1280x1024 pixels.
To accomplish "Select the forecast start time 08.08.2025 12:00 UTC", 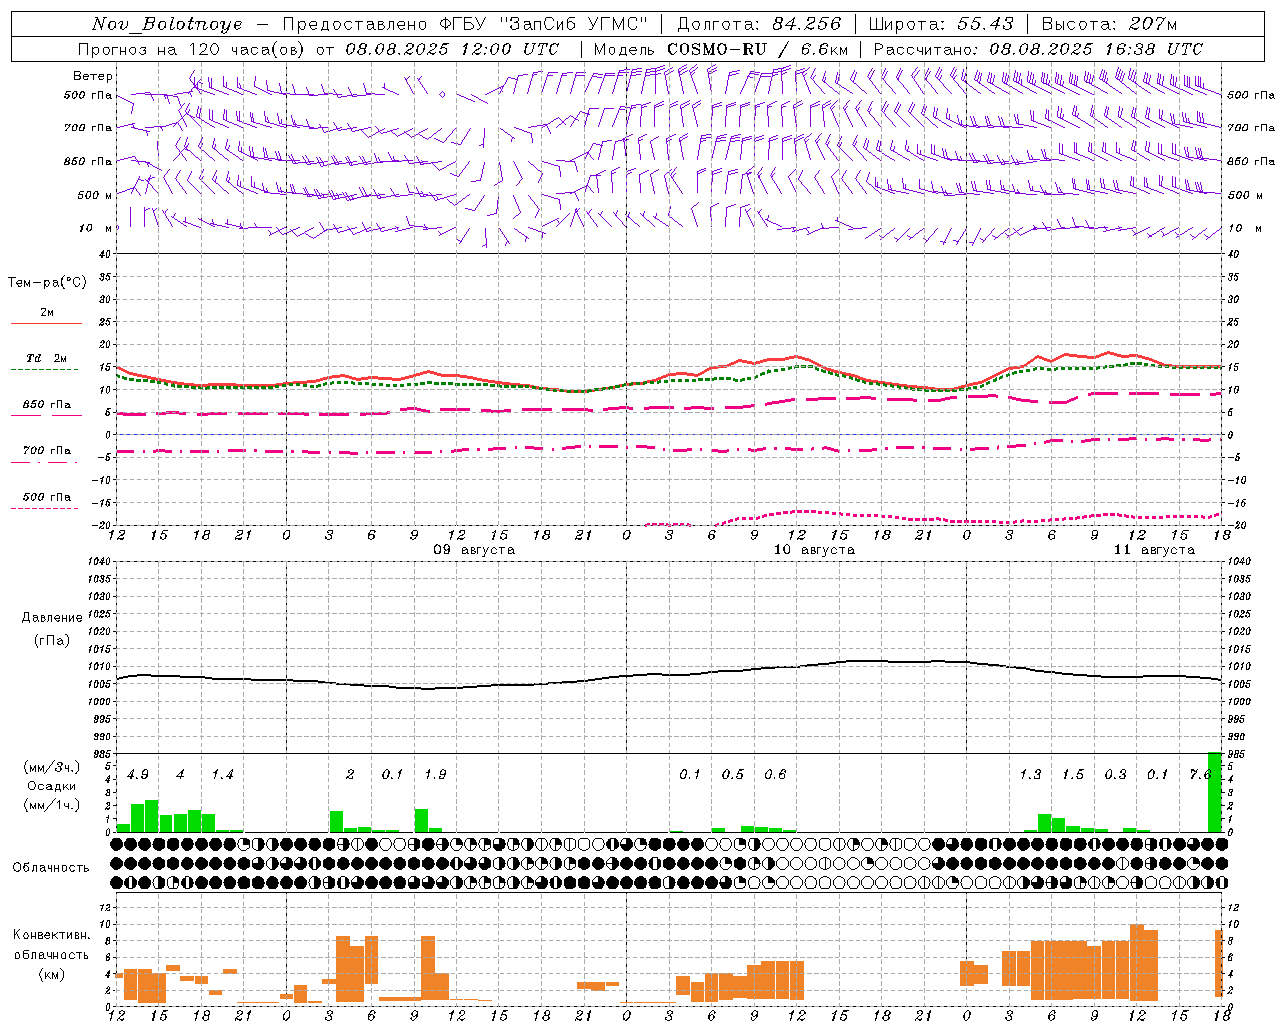I will (452, 49).
